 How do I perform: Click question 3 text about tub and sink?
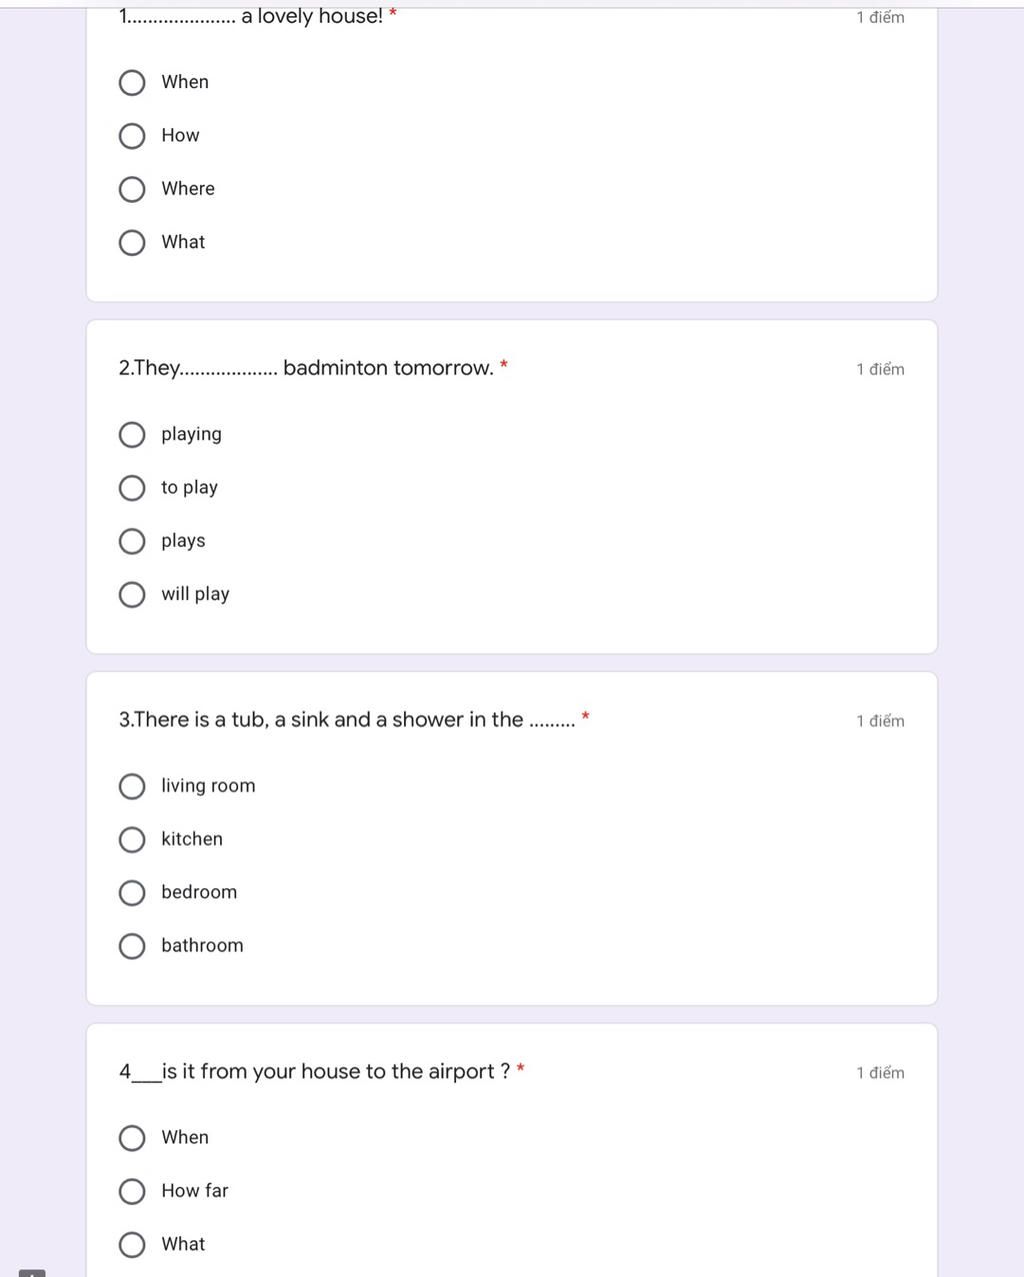(x=347, y=720)
